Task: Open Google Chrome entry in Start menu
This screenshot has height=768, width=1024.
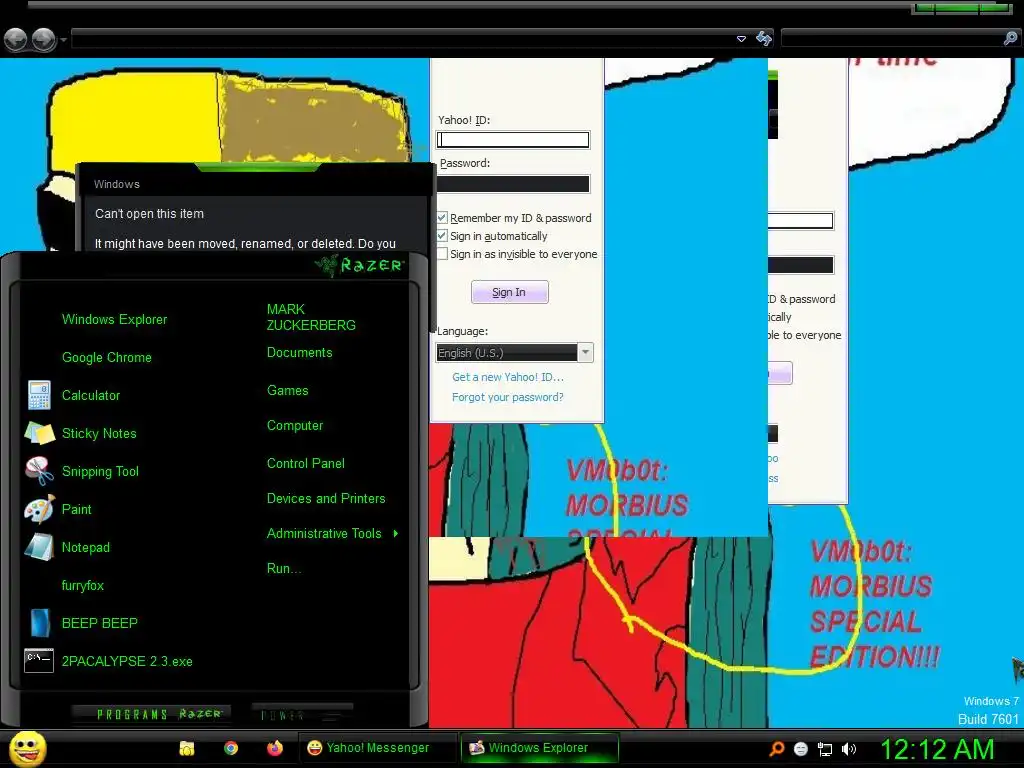Action: pos(106,357)
